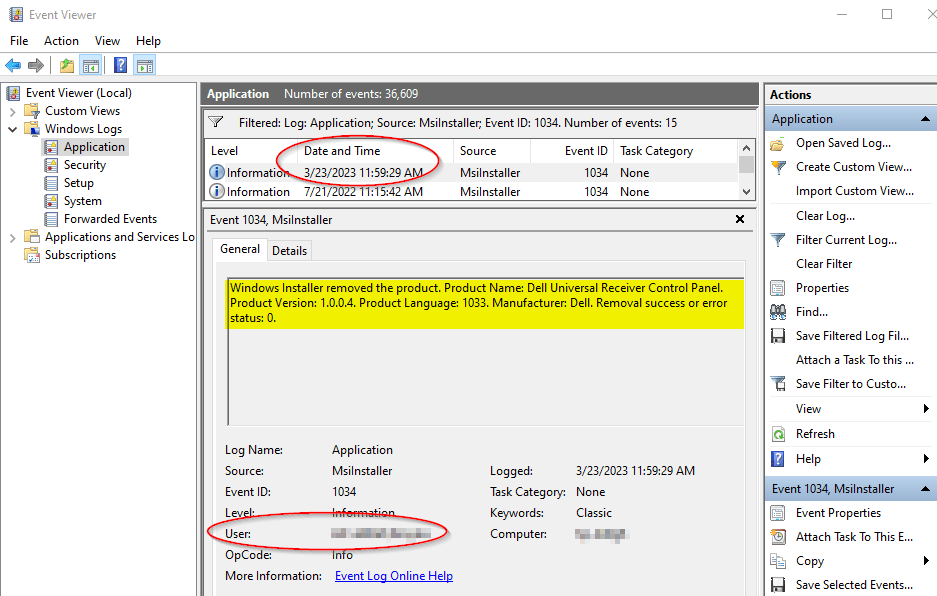Sort by the Source column header

(x=492, y=151)
